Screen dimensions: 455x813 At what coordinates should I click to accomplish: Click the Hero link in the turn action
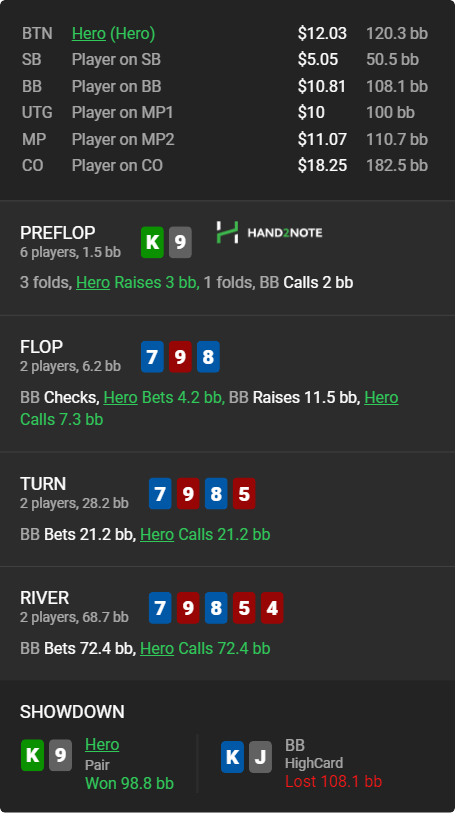pos(157,535)
